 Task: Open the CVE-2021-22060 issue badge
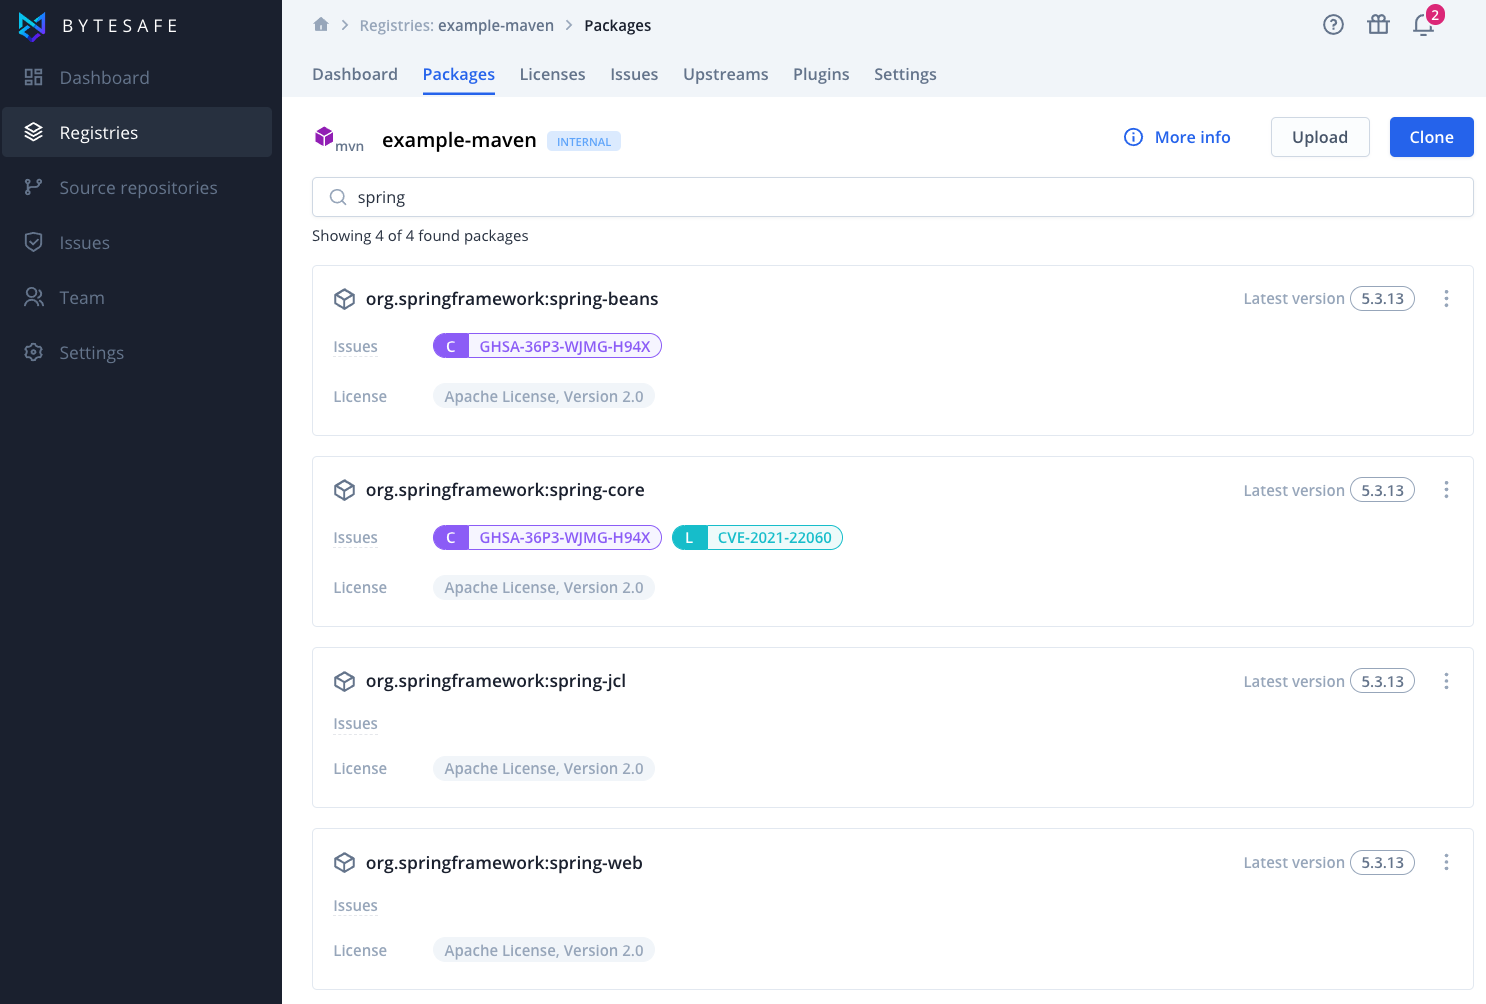[x=757, y=537]
